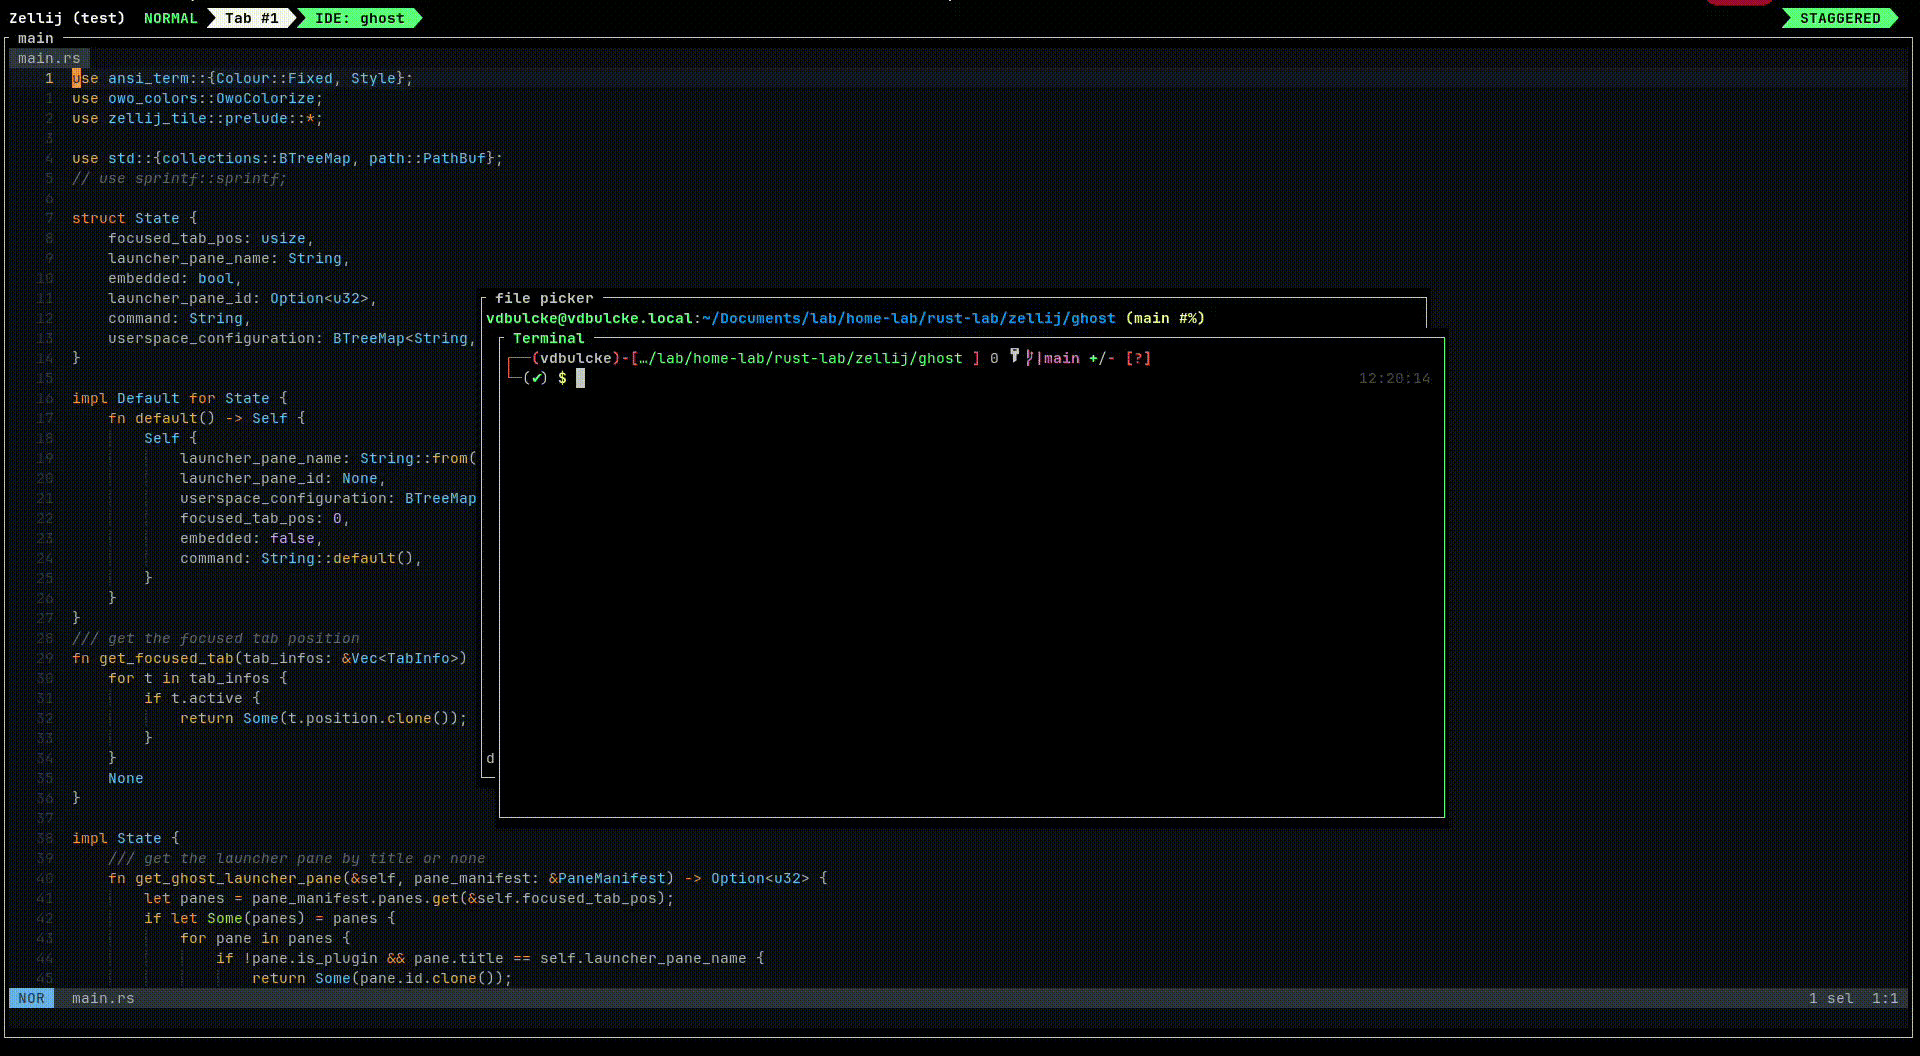1920x1056 pixels.
Task: Click the NORMAL mode indicator
Action: point(171,18)
